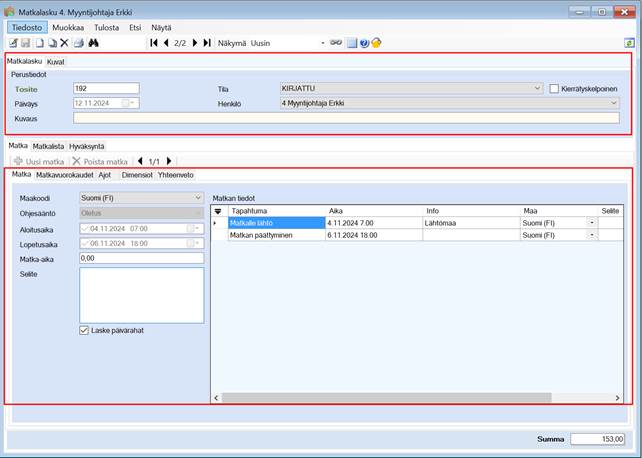Image resolution: width=642 pixels, height=458 pixels.
Task: Click the print icon in toolbar
Action: (78, 44)
